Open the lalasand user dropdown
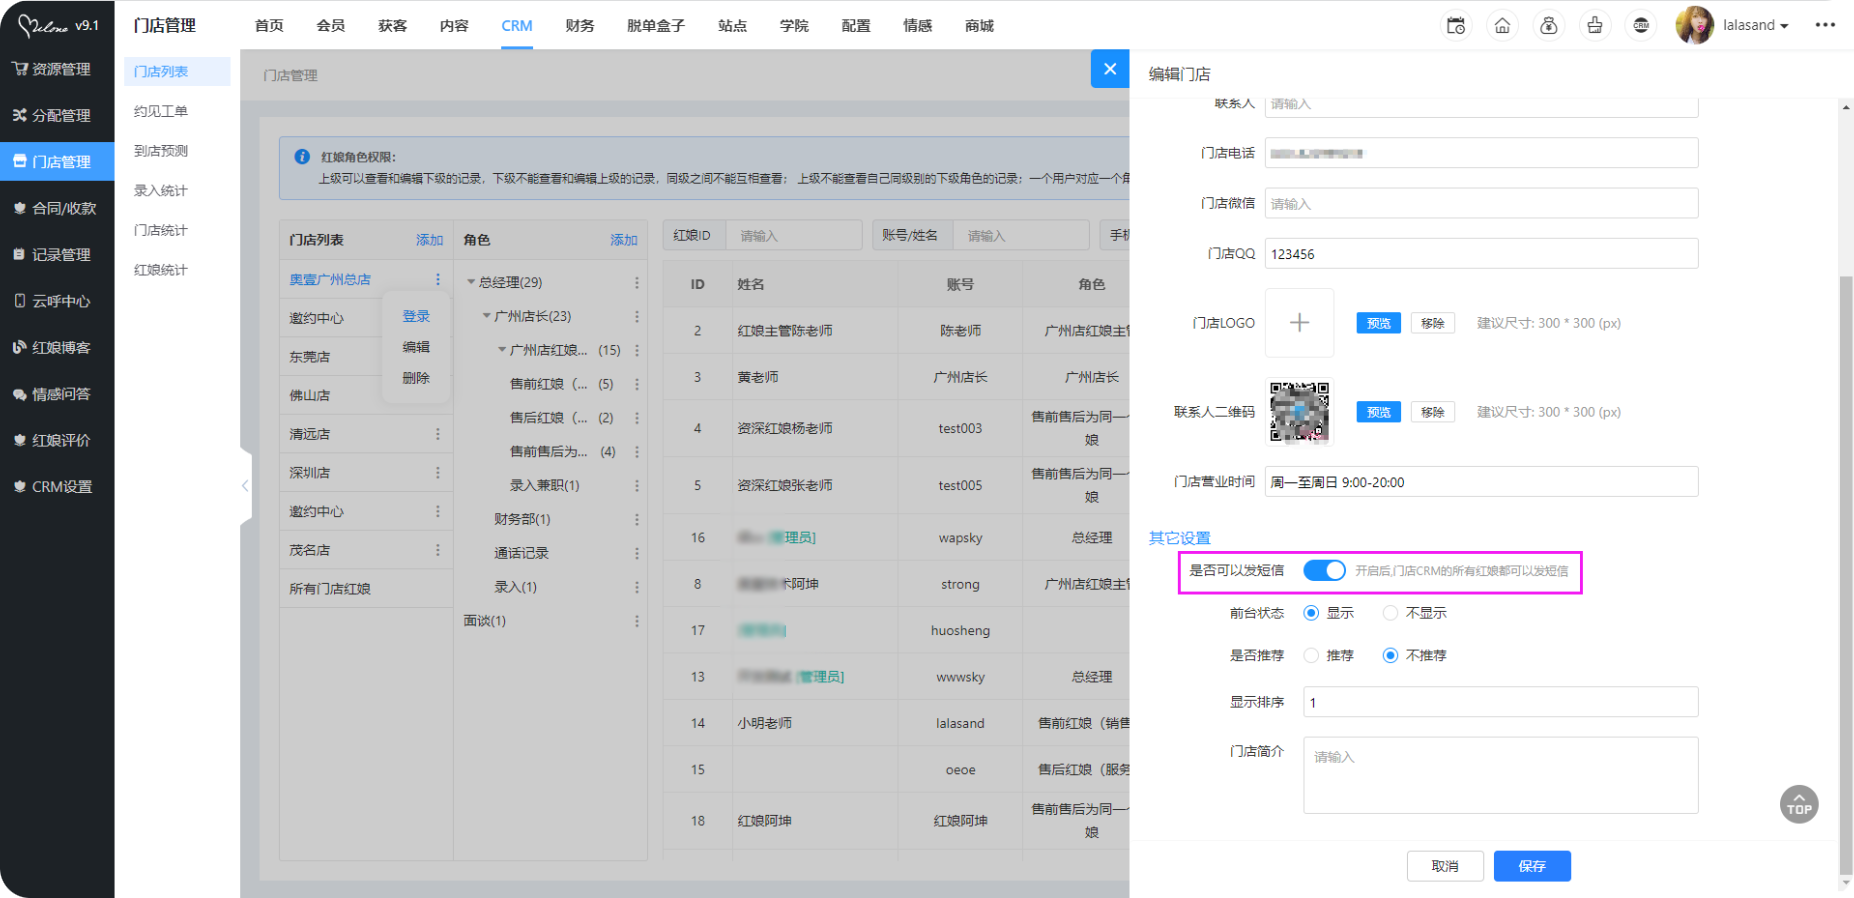Image resolution: width=1854 pixels, height=898 pixels. pos(1754,26)
